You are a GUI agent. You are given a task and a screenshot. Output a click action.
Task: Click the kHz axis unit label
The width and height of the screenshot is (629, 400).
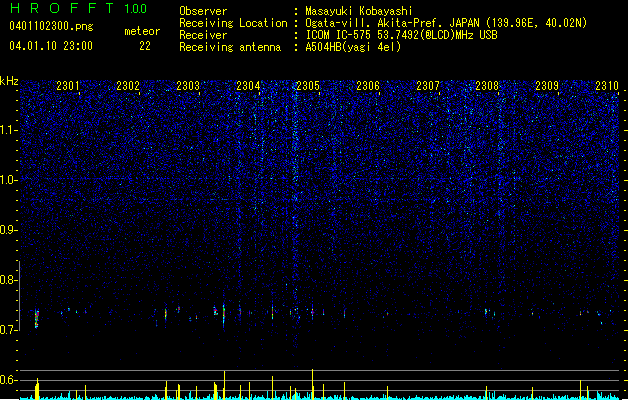tap(9, 81)
